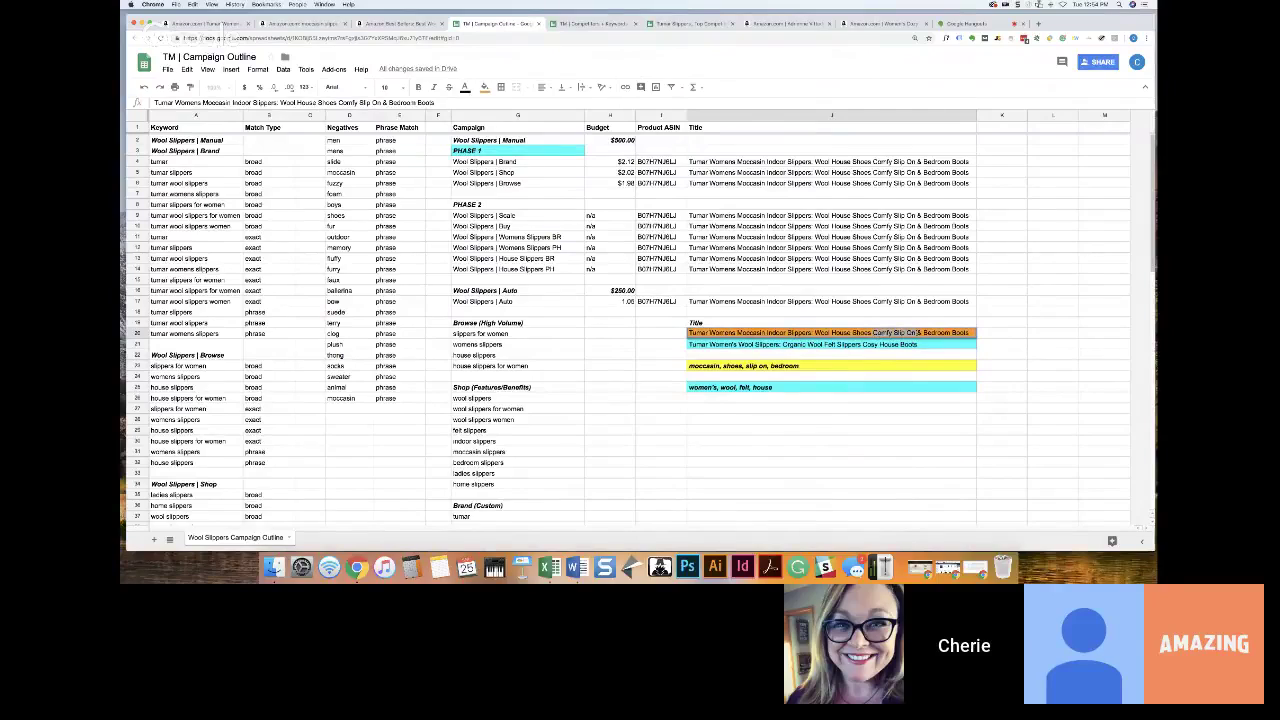The image size is (1280, 720).
Task: Open Google Sheets home via the green logo
Action: coord(144,62)
